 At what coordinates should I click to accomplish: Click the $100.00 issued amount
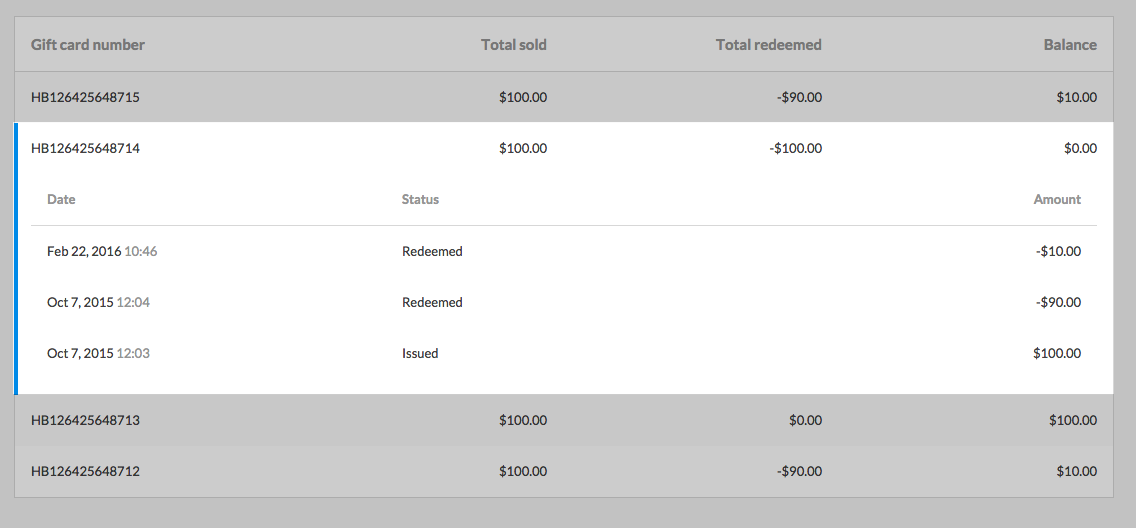coord(1056,353)
